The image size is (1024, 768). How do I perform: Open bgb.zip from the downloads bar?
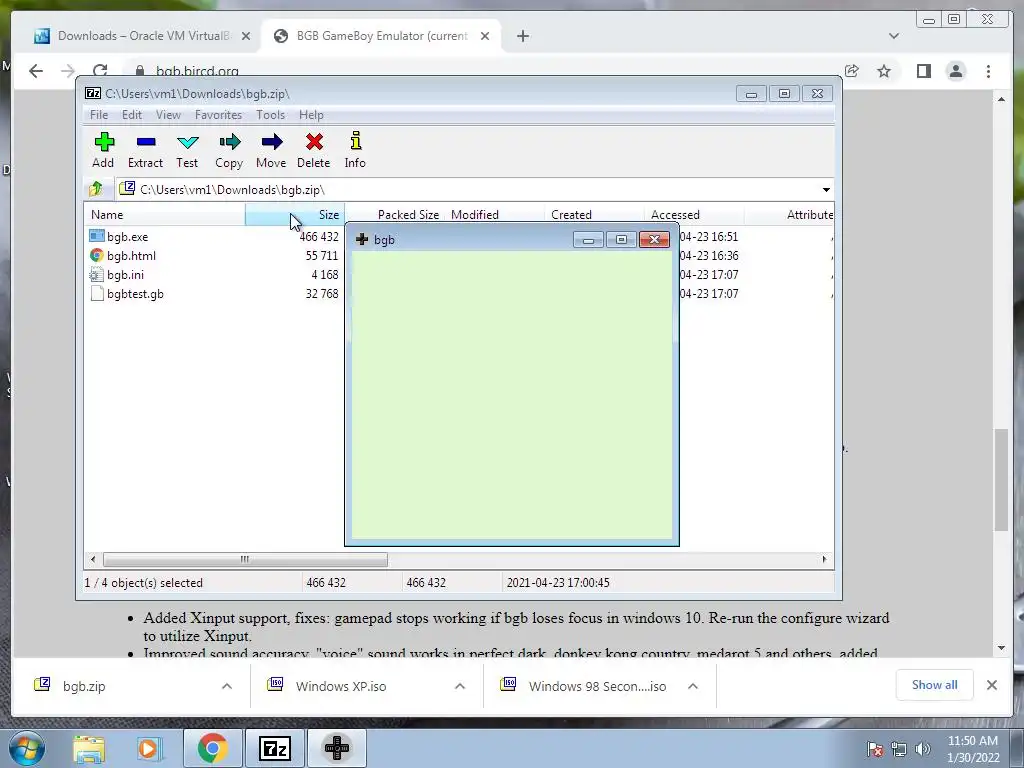(84, 686)
